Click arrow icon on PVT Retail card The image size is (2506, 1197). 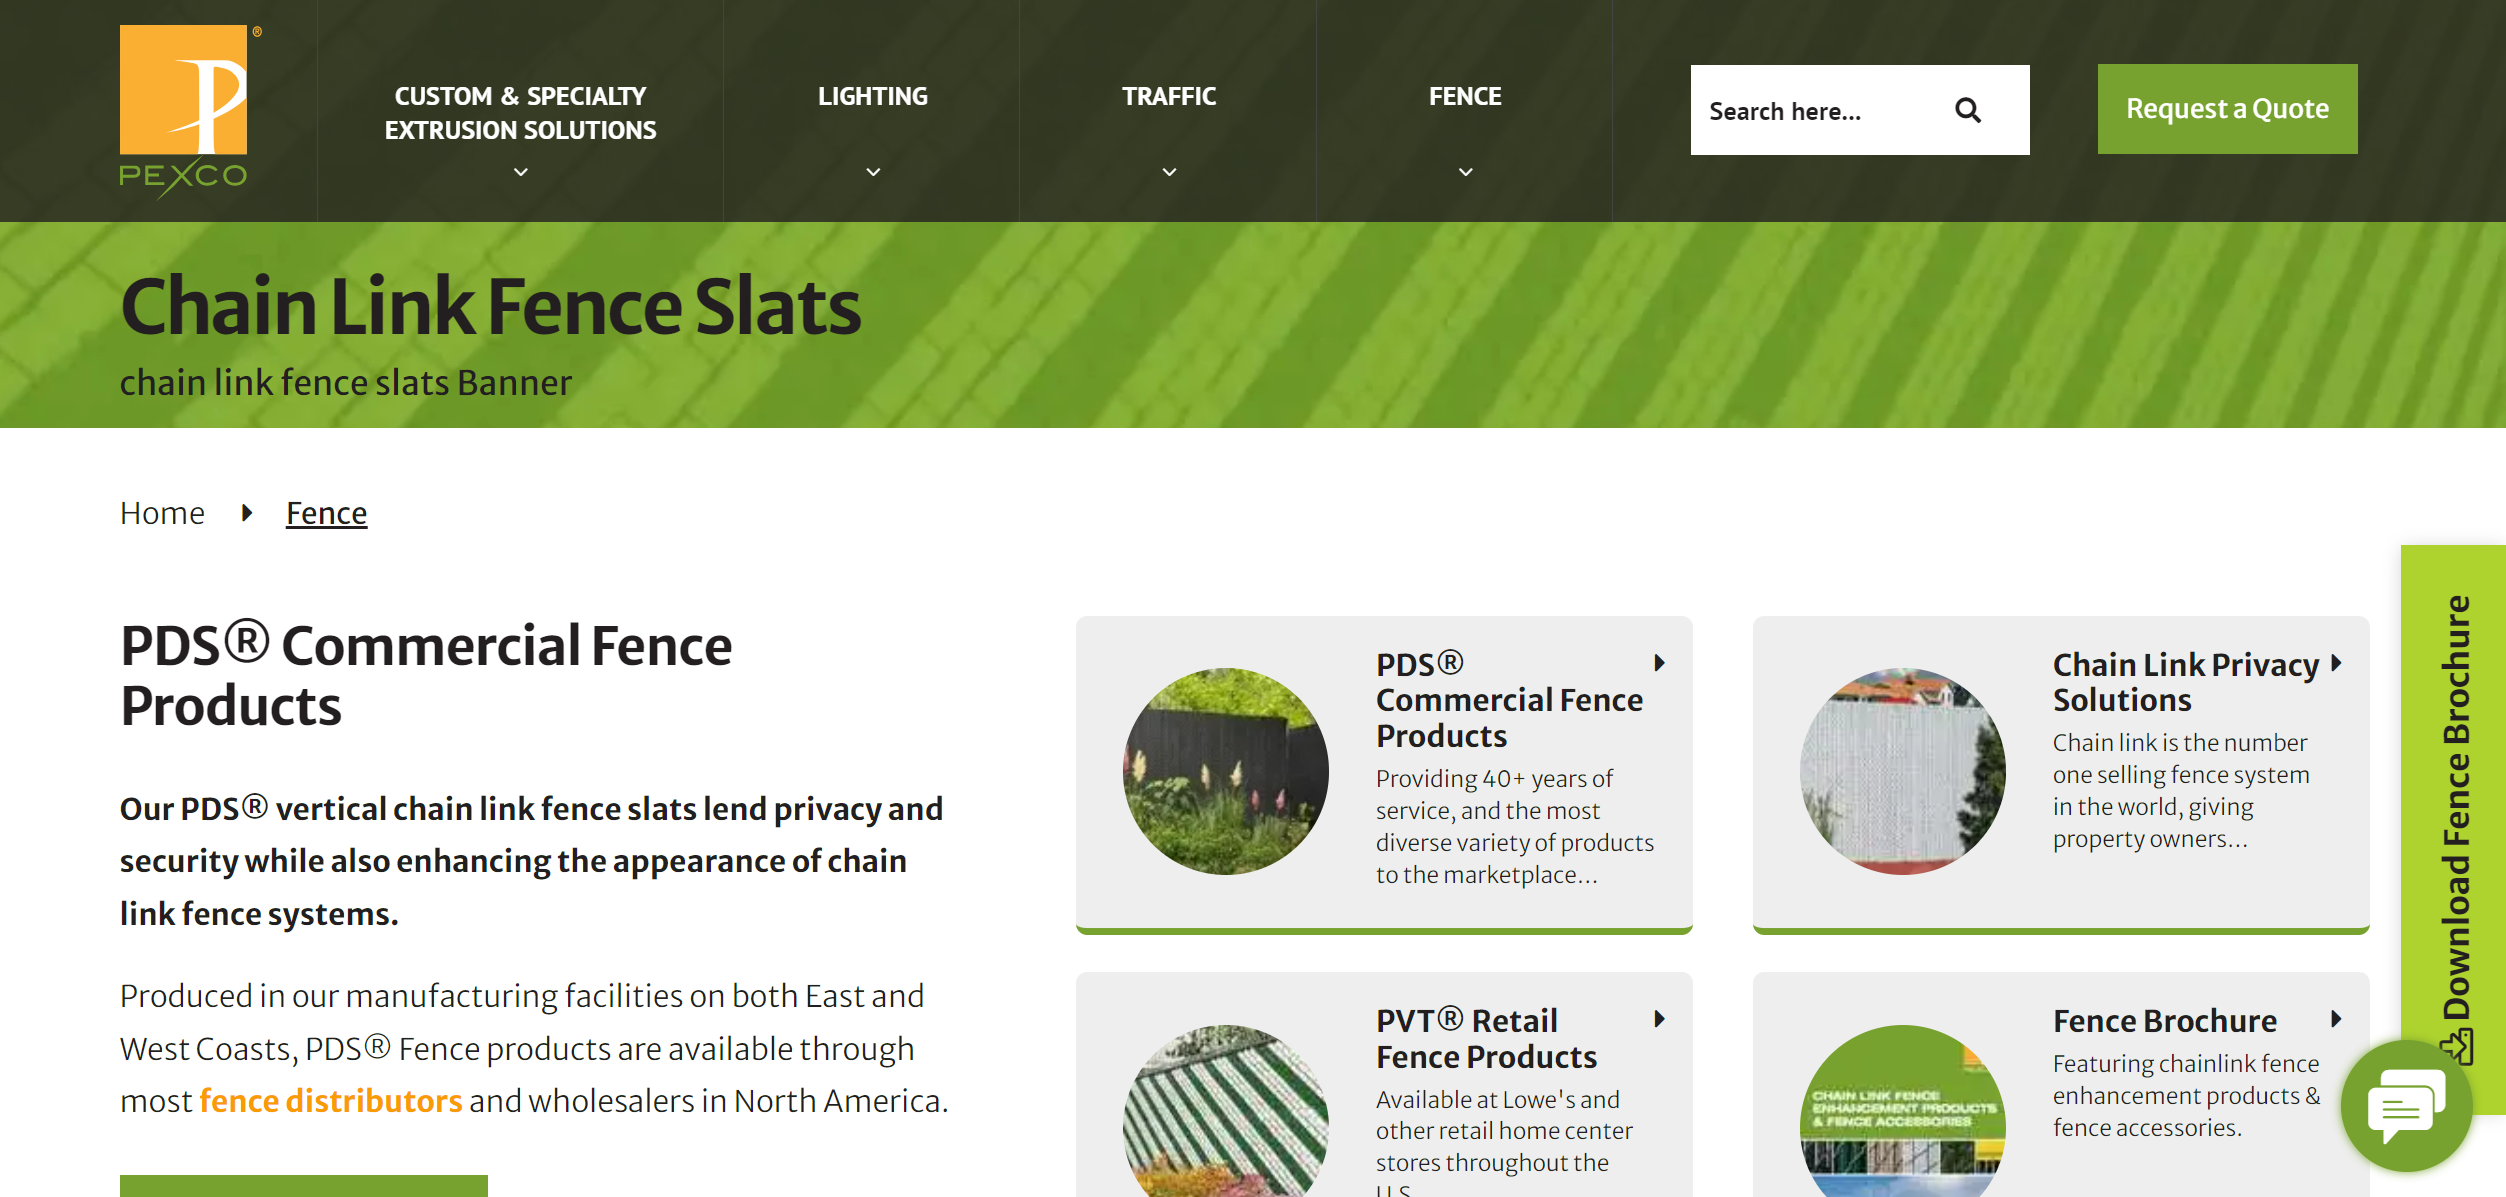tap(1659, 1019)
